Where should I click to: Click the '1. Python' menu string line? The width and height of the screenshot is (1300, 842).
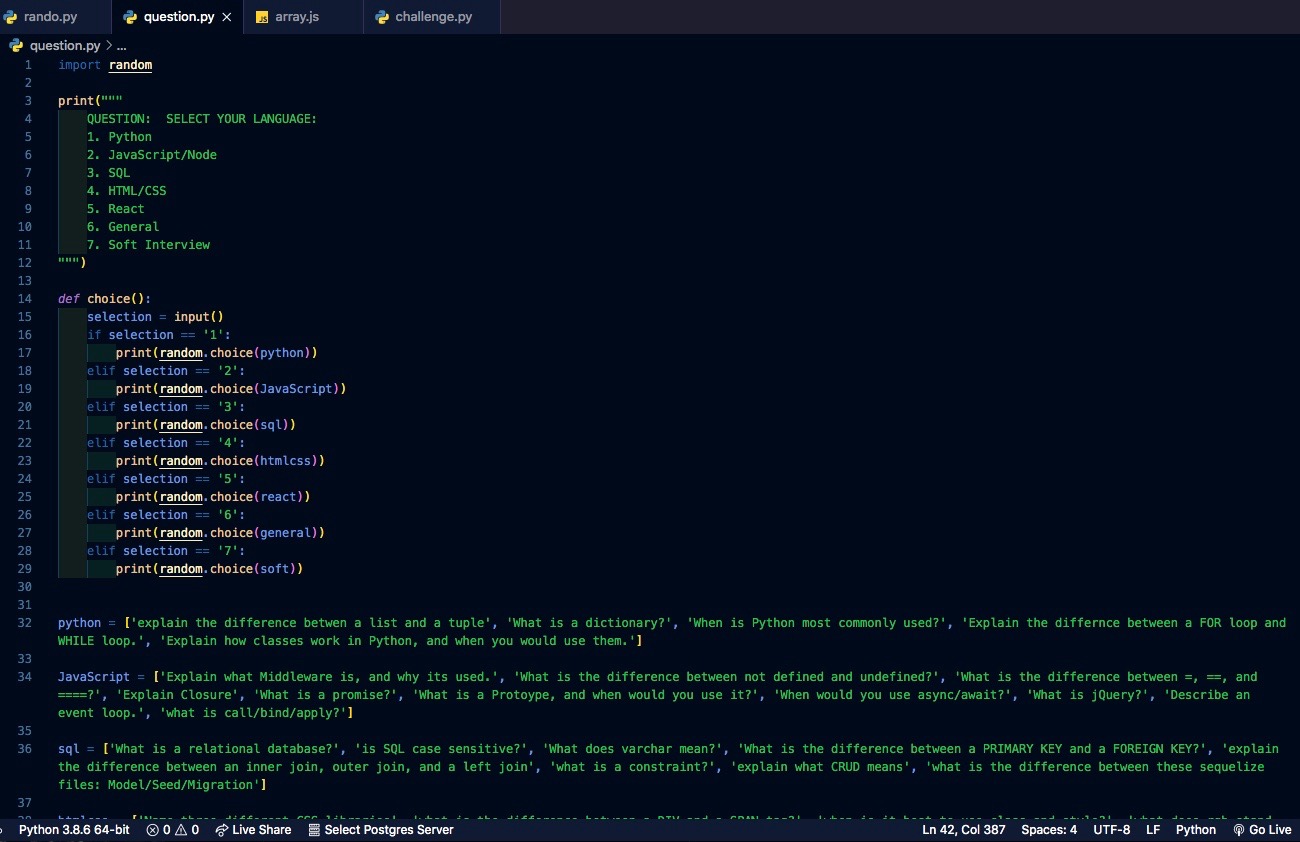point(119,137)
